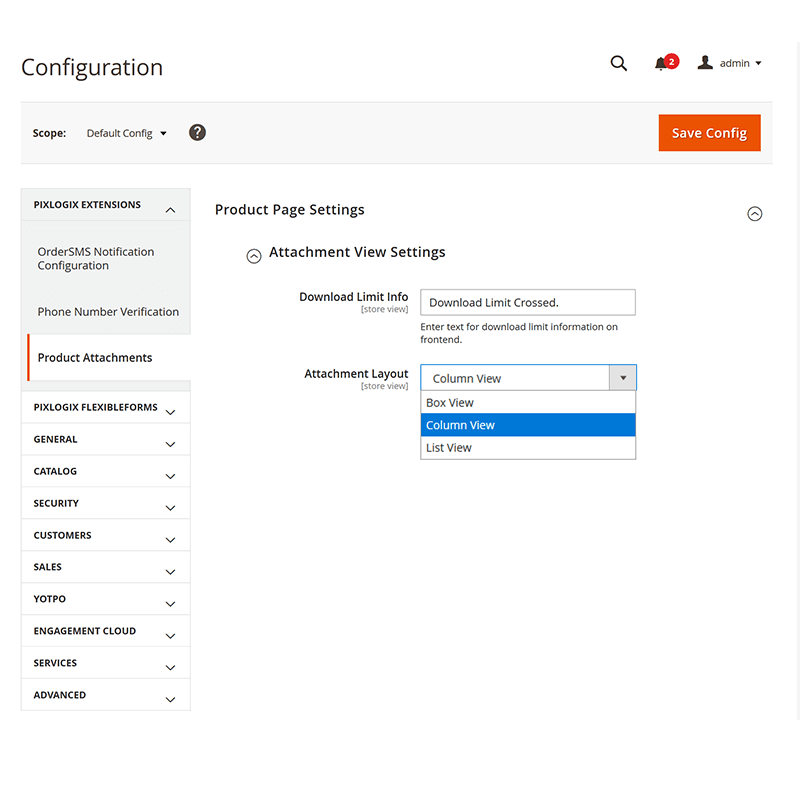Open Phone Number Verification settings

pyautogui.click(x=108, y=311)
